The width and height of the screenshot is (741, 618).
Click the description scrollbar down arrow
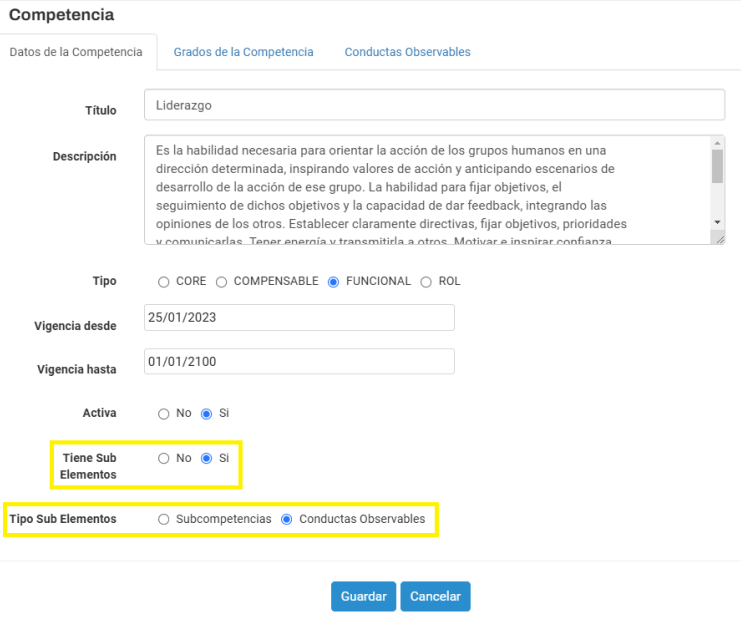pyautogui.click(x=717, y=222)
